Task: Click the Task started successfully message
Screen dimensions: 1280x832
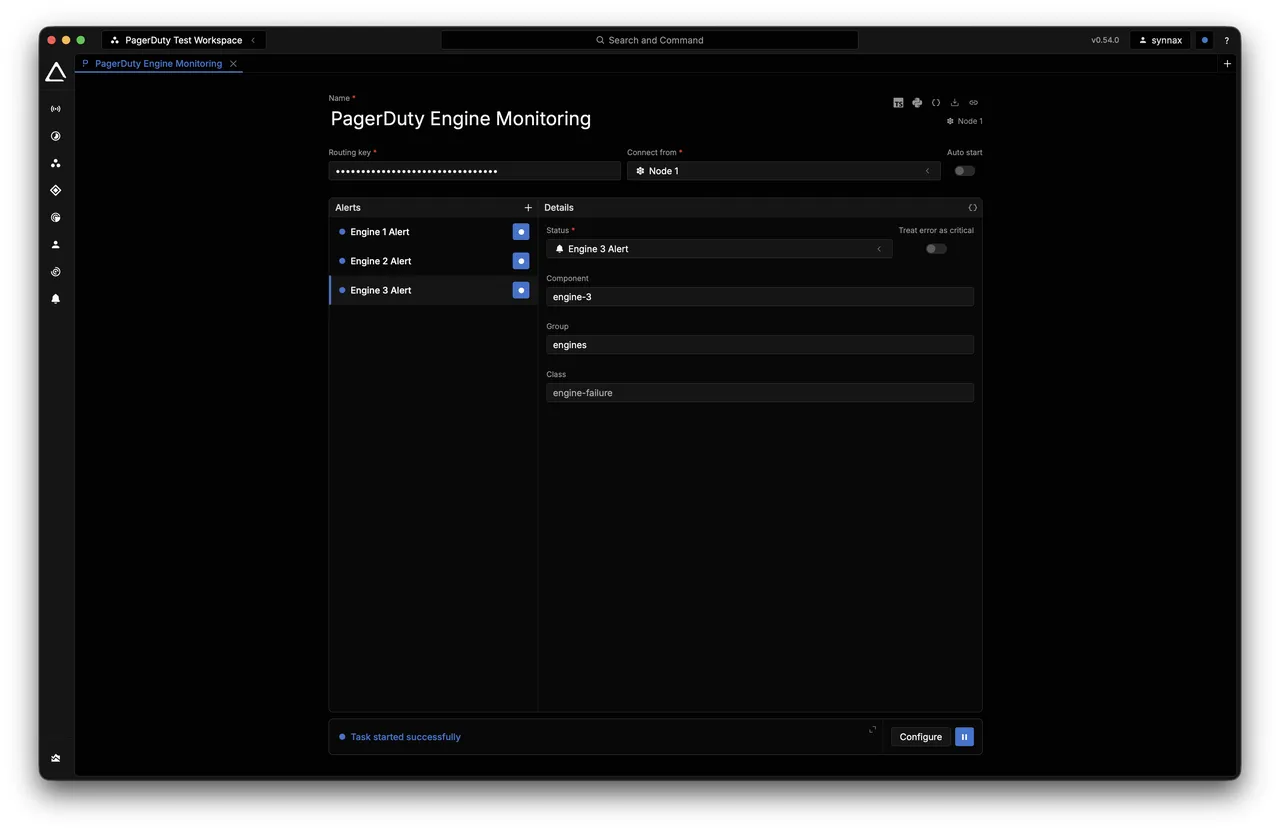Action: coord(406,737)
